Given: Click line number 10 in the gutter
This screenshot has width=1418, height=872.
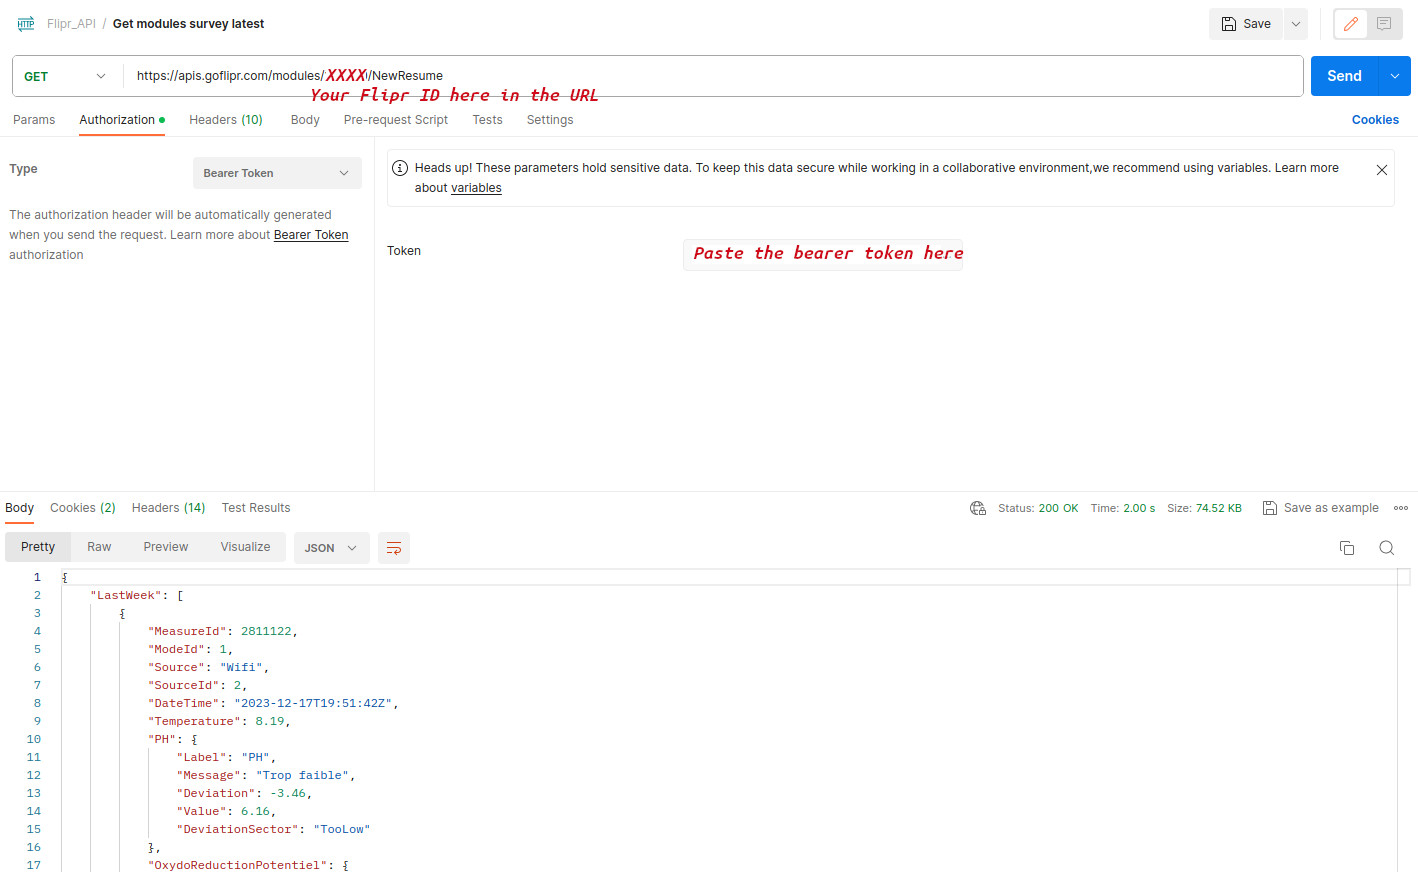Looking at the screenshot, I should [34, 740].
